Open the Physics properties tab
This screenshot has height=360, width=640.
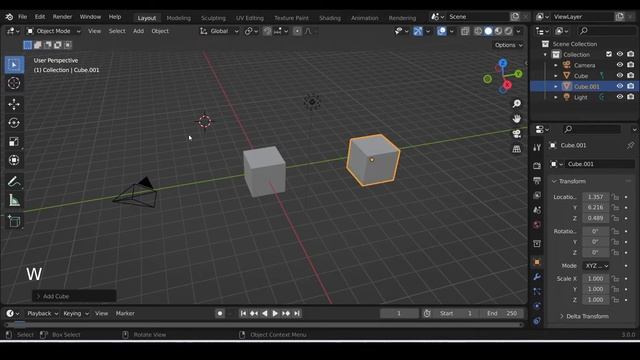coord(537,306)
